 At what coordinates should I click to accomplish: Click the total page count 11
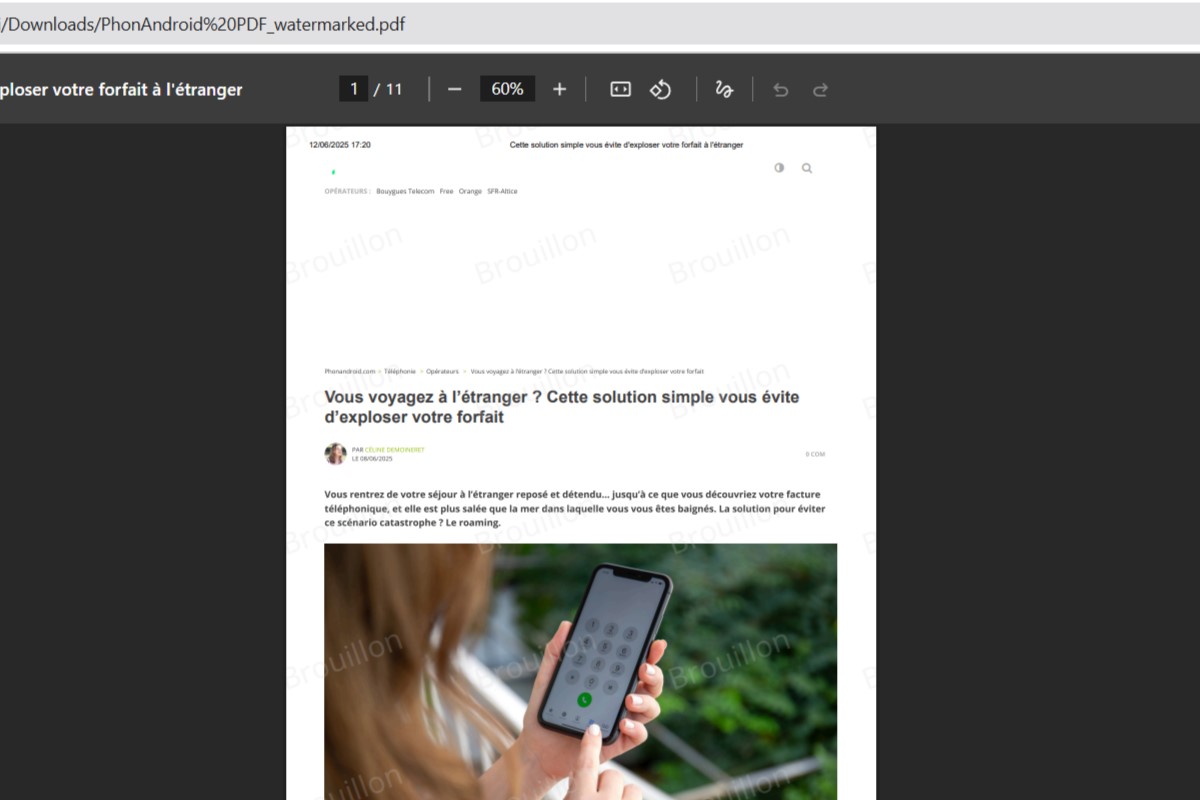tap(394, 89)
